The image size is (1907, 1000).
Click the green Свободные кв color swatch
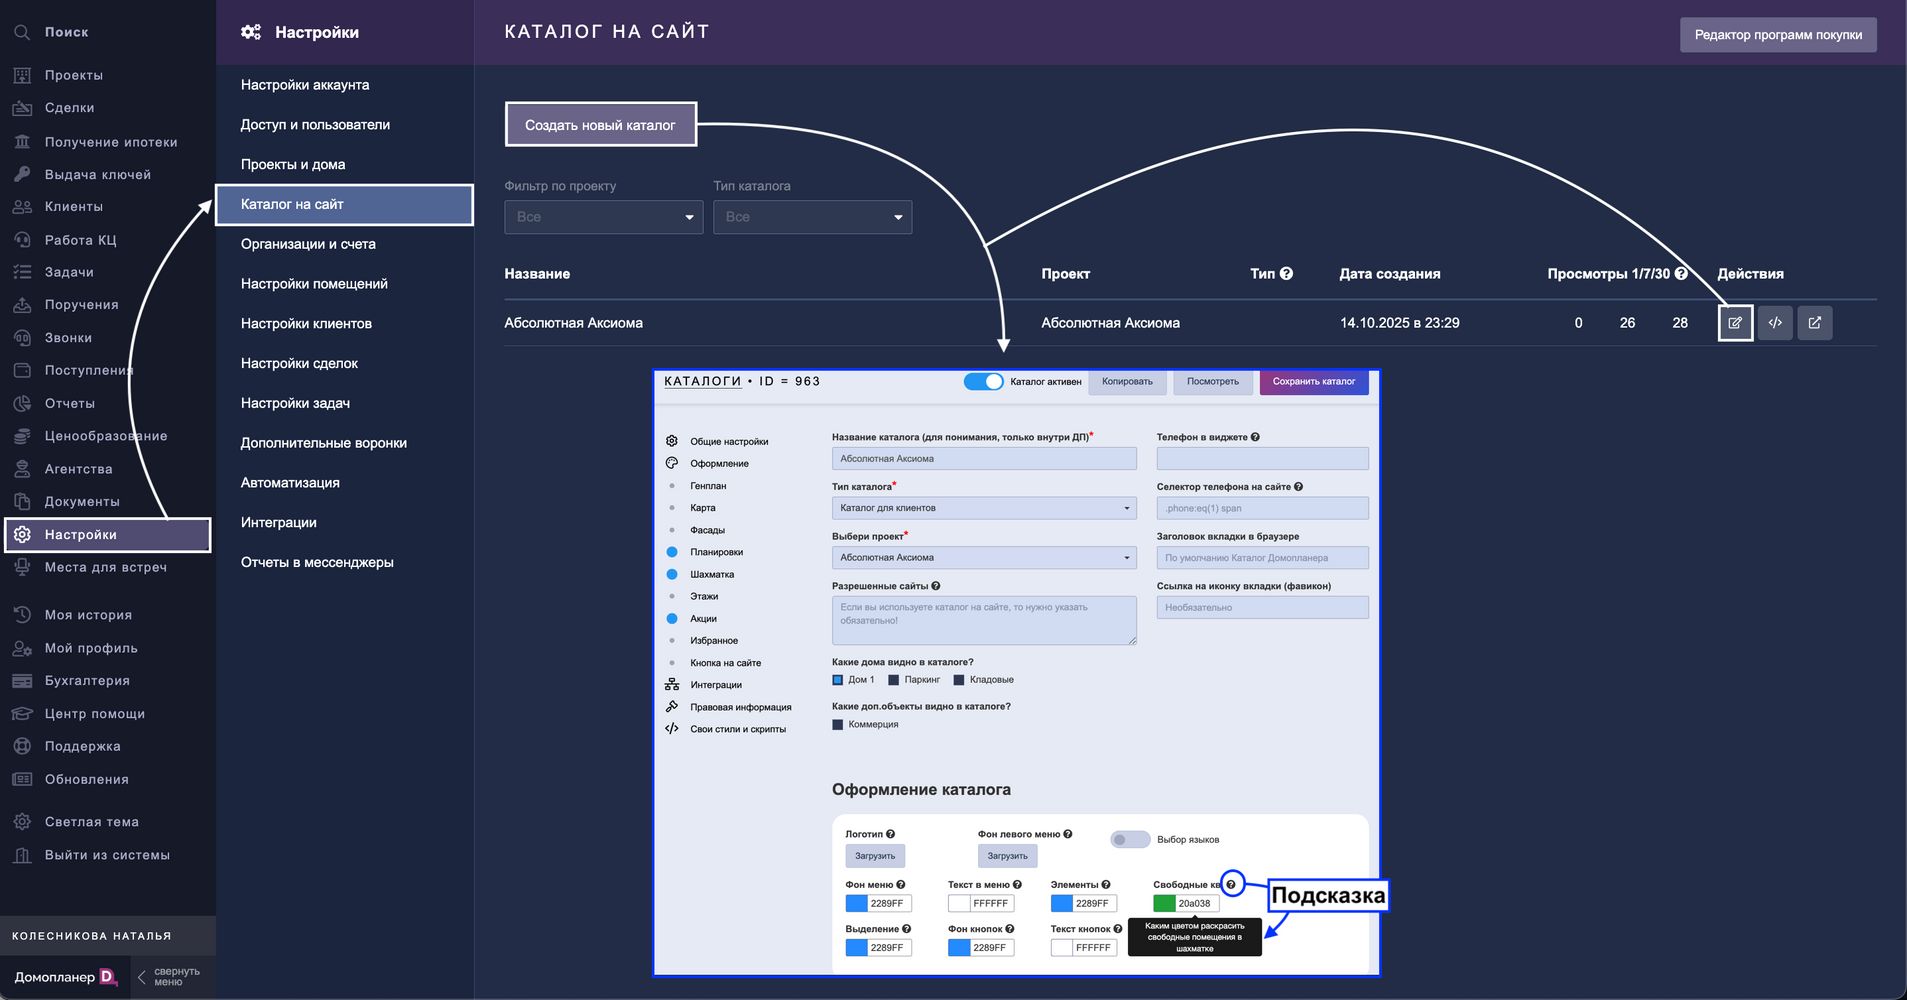[x=1164, y=903]
